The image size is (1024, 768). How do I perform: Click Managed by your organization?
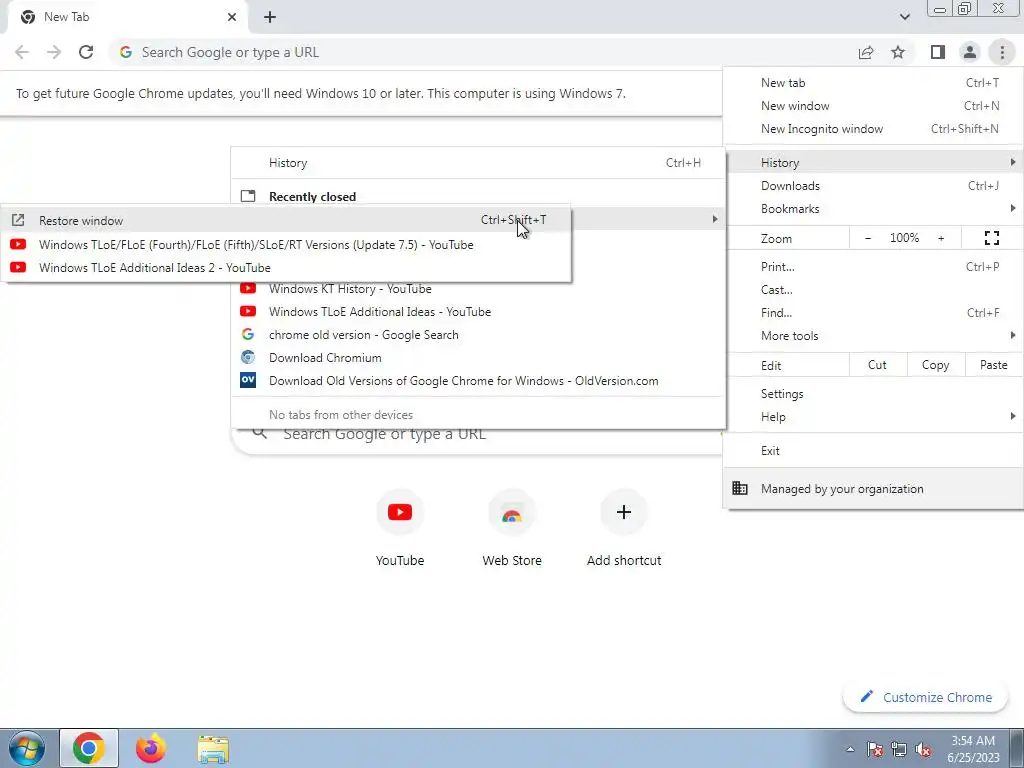pyautogui.click(x=873, y=488)
